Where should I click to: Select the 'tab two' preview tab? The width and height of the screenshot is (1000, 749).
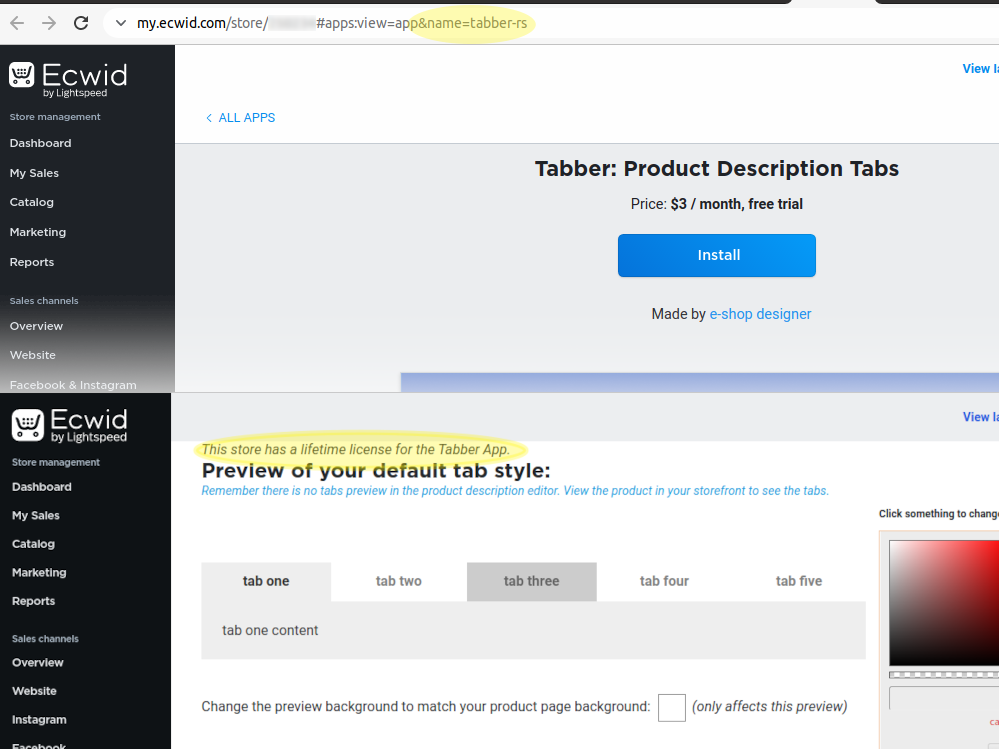(399, 581)
